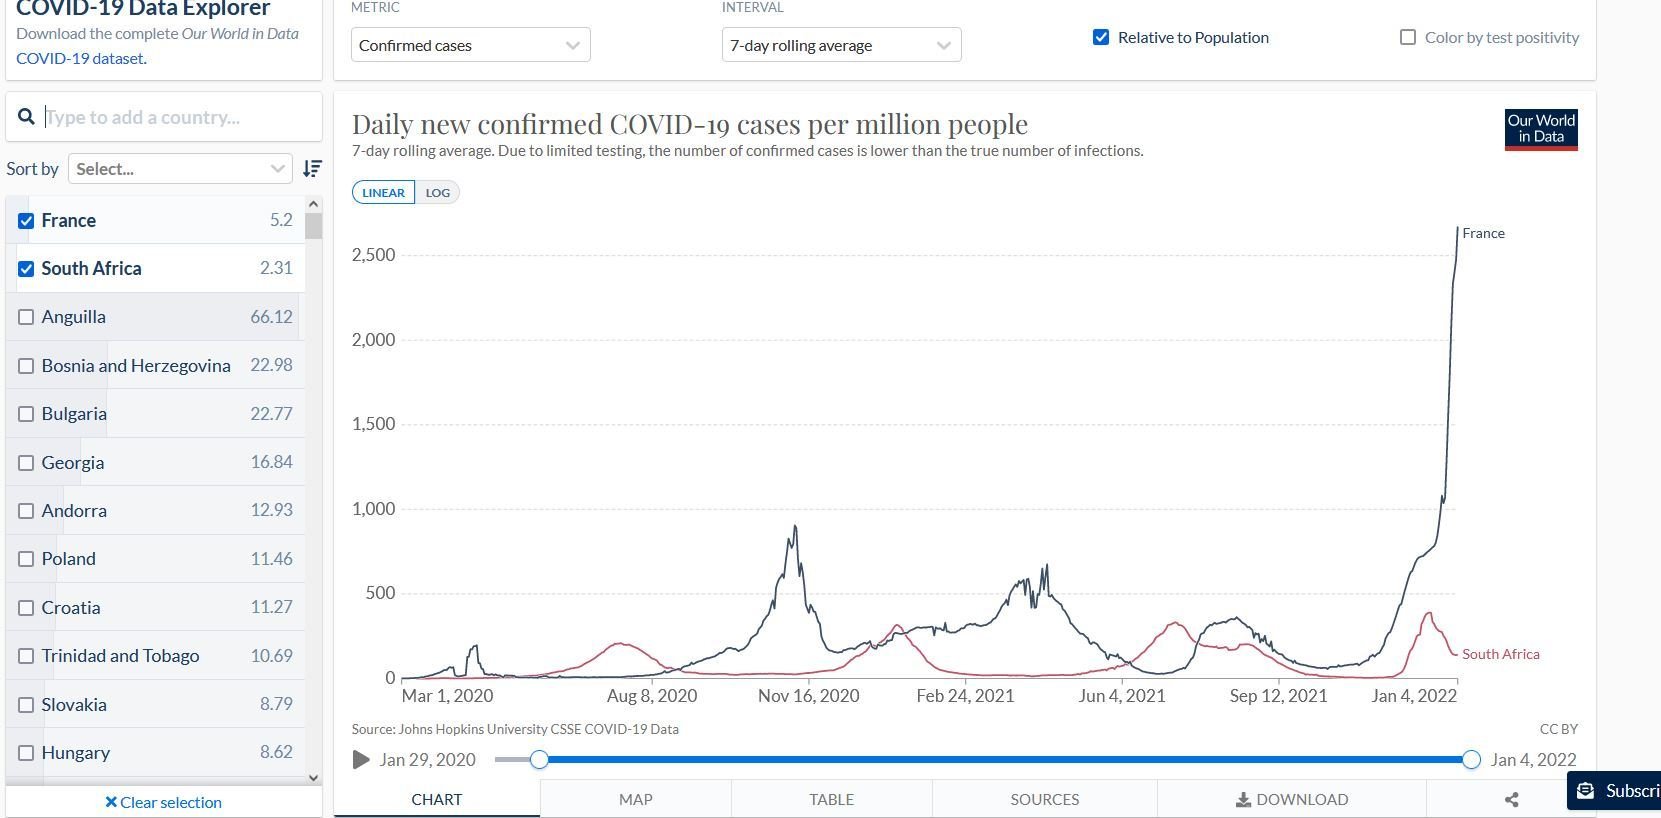The height and width of the screenshot is (818, 1661).
Task: Click country list scroll-down arrow
Action: pos(314,778)
